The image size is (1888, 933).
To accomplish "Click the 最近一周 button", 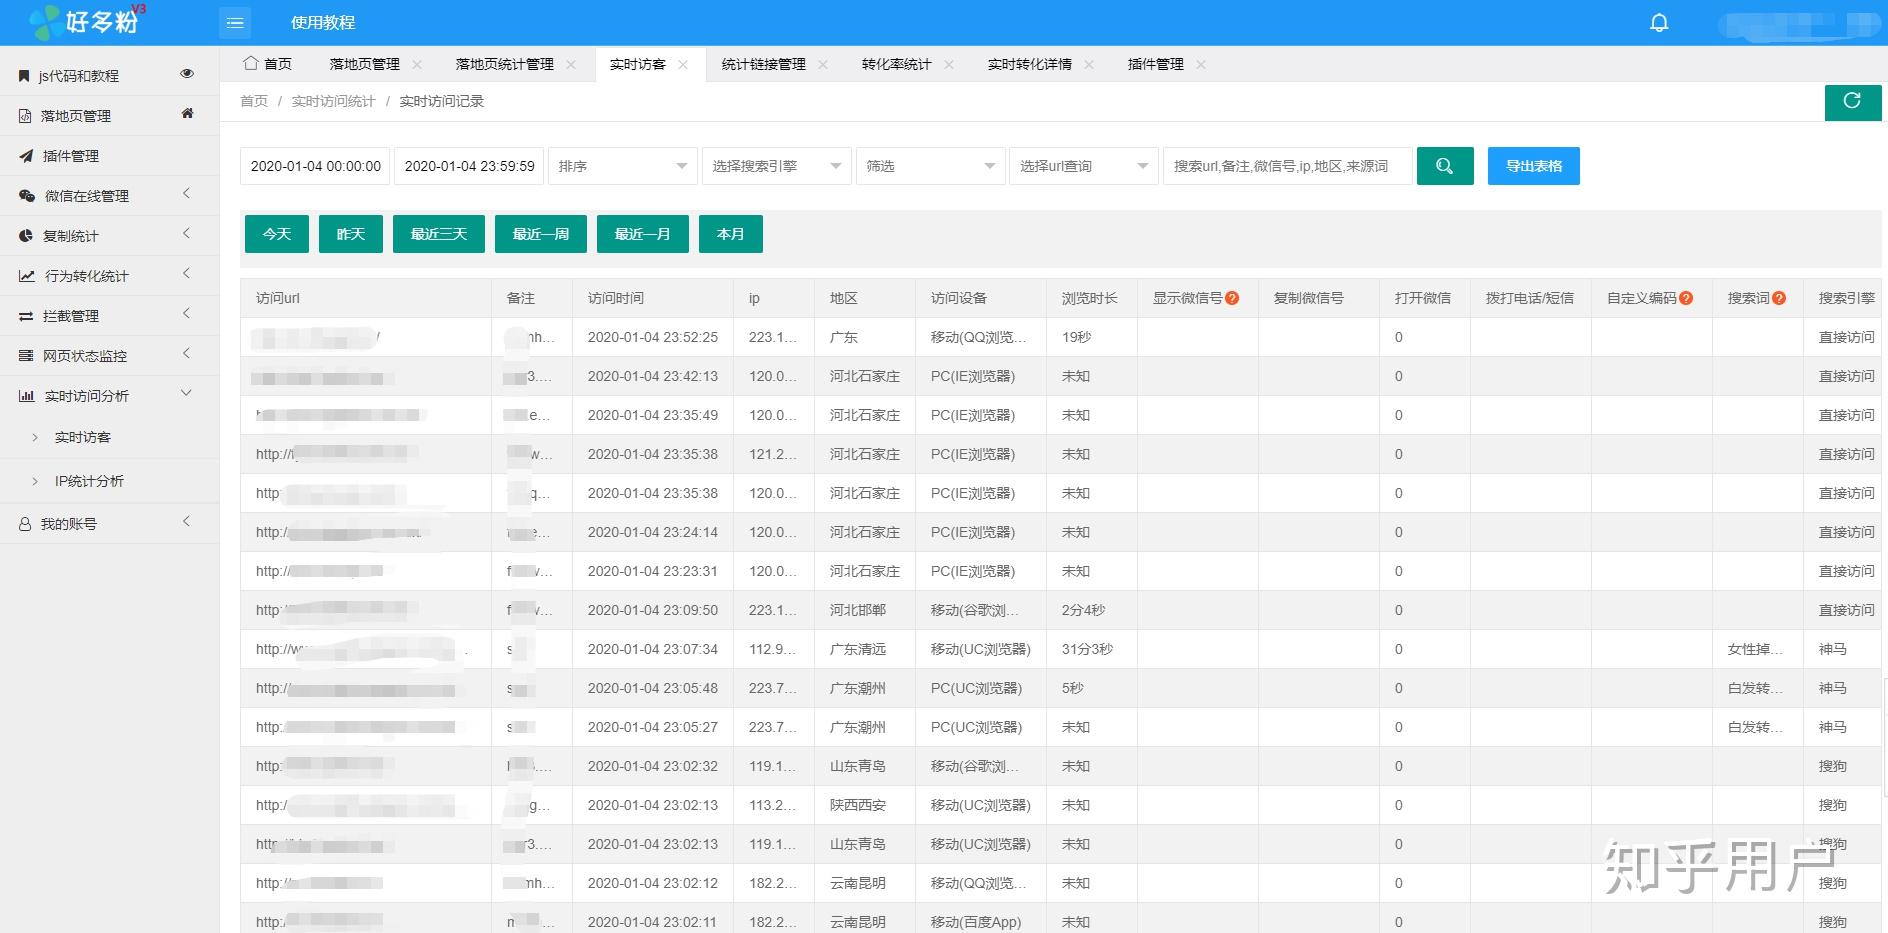I will coord(541,234).
